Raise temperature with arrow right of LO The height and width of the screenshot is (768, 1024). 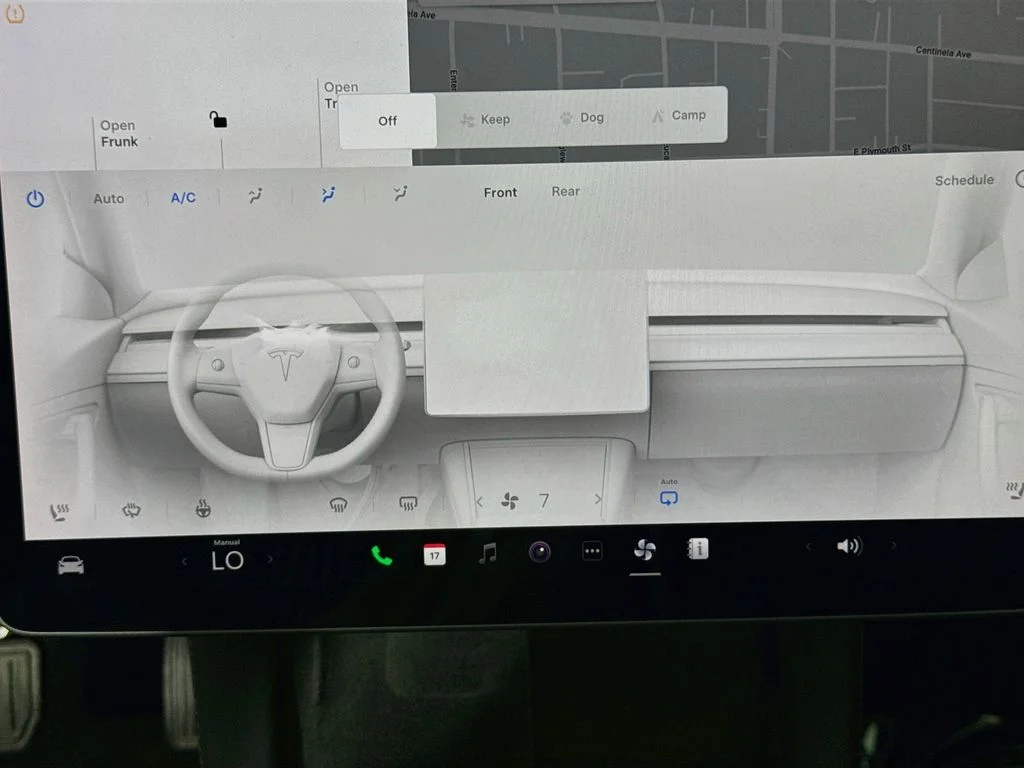point(270,559)
